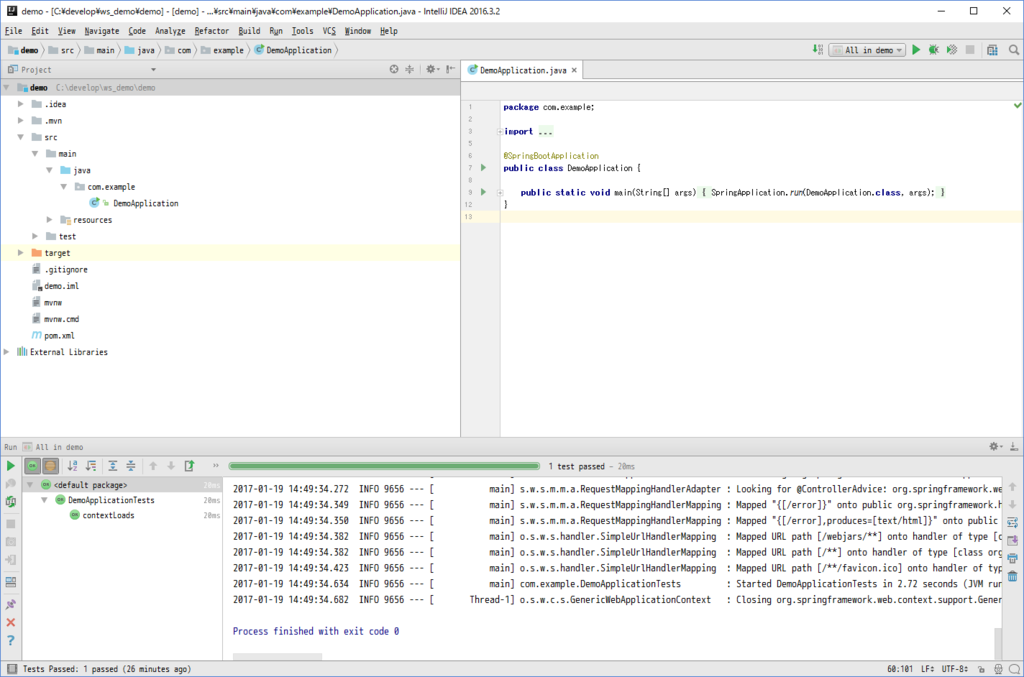Click the console vertical scrollbar
The height and width of the screenshot is (677, 1024).
coord(997,643)
